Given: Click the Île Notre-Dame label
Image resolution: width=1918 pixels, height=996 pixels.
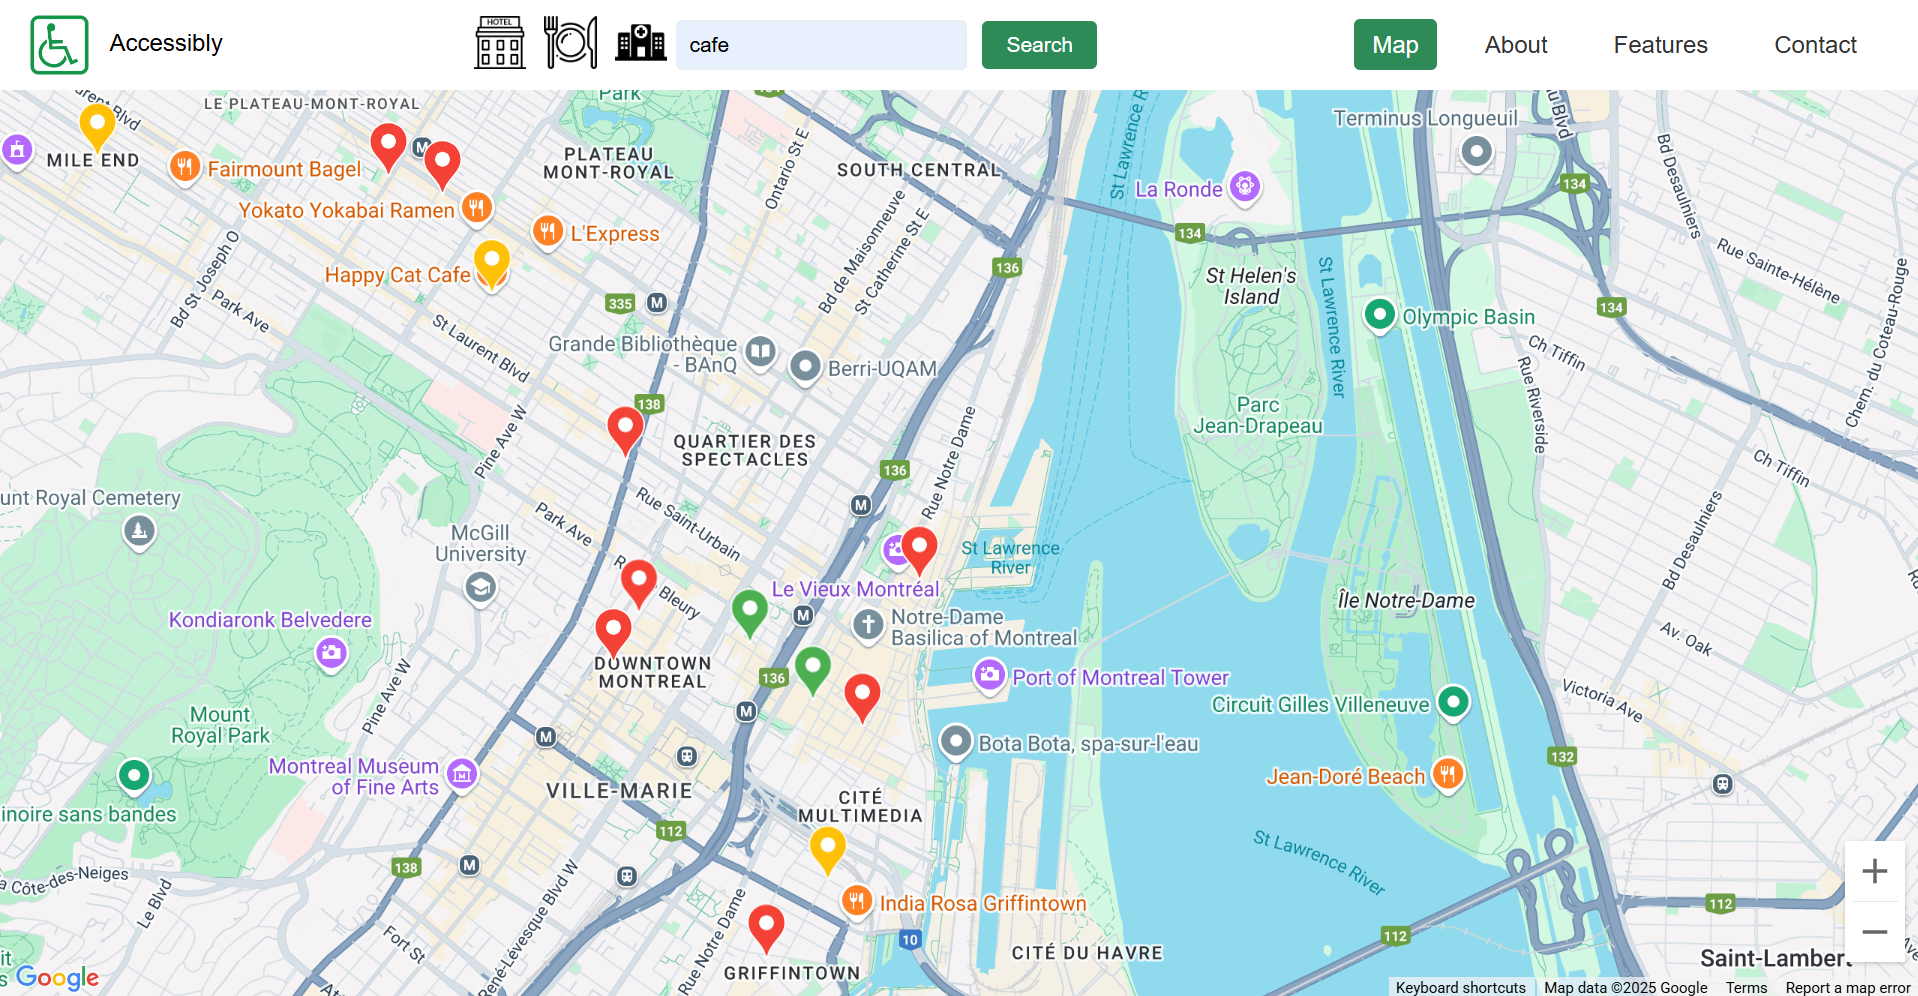Looking at the screenshot, I should pyautogui.click(x=1406, y=600).
